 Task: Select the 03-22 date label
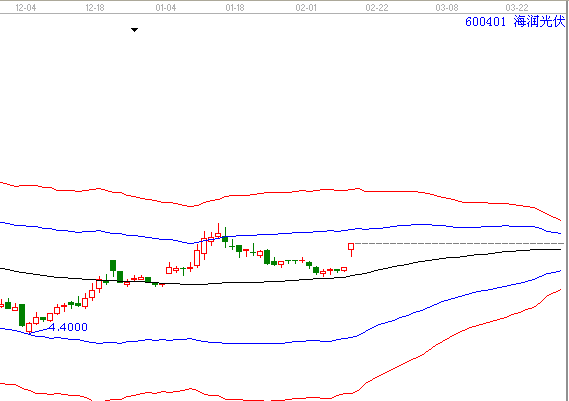click(517, 8)
